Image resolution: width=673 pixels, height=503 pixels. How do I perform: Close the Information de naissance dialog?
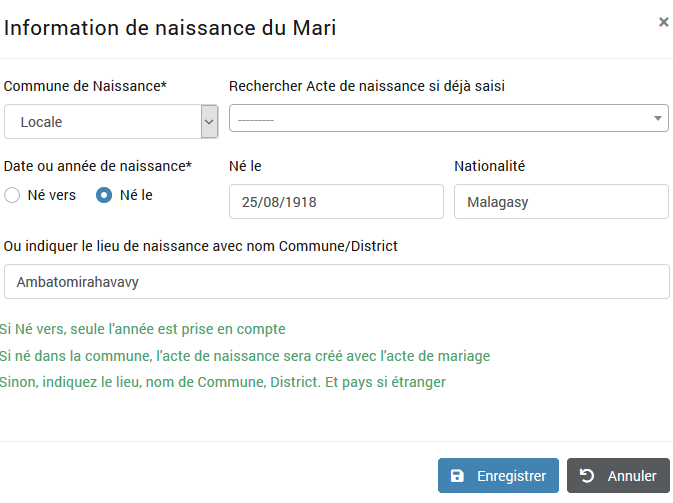(664, 22)
